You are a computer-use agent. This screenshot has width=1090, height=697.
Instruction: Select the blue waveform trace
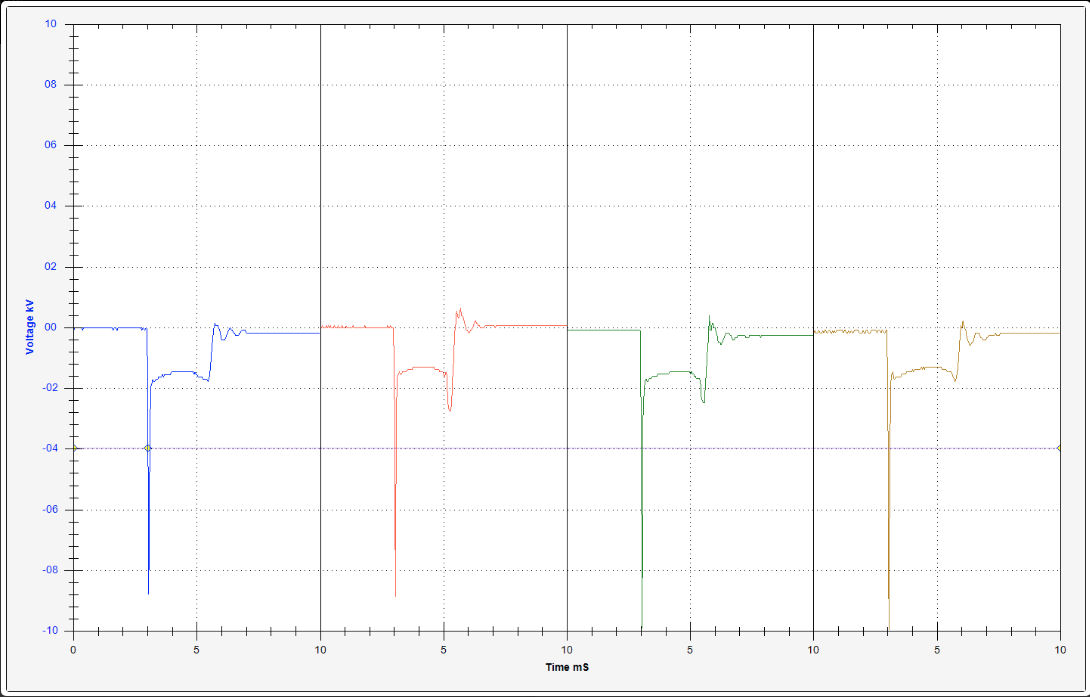(110, 326)
